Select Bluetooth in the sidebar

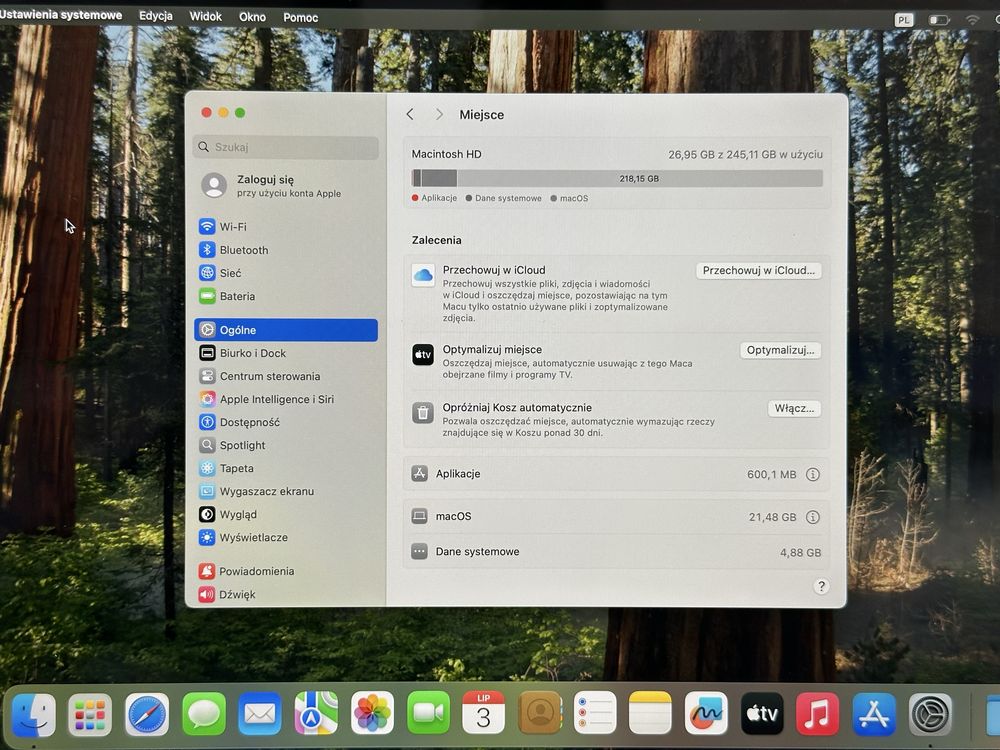click(x=286, y=250)
